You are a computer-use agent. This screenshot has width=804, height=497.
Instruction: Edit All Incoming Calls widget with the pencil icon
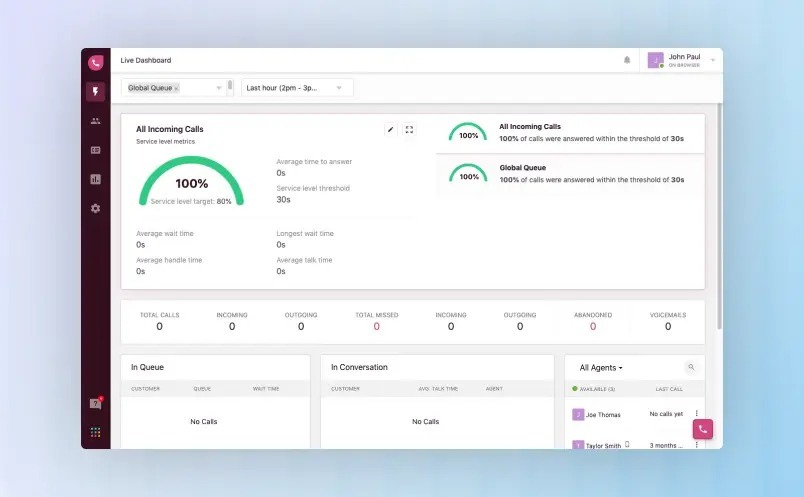tap(391, 130)
